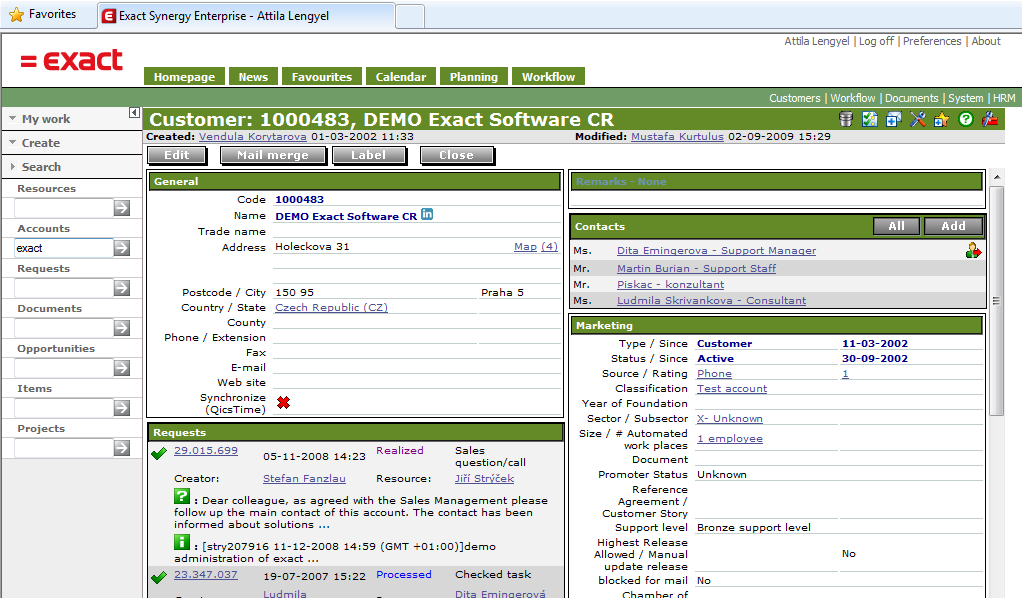The height and width of the screenshot is (598, 1022).
Task: Open Stefan Fanzlau creator link
Action: point(304,478)
